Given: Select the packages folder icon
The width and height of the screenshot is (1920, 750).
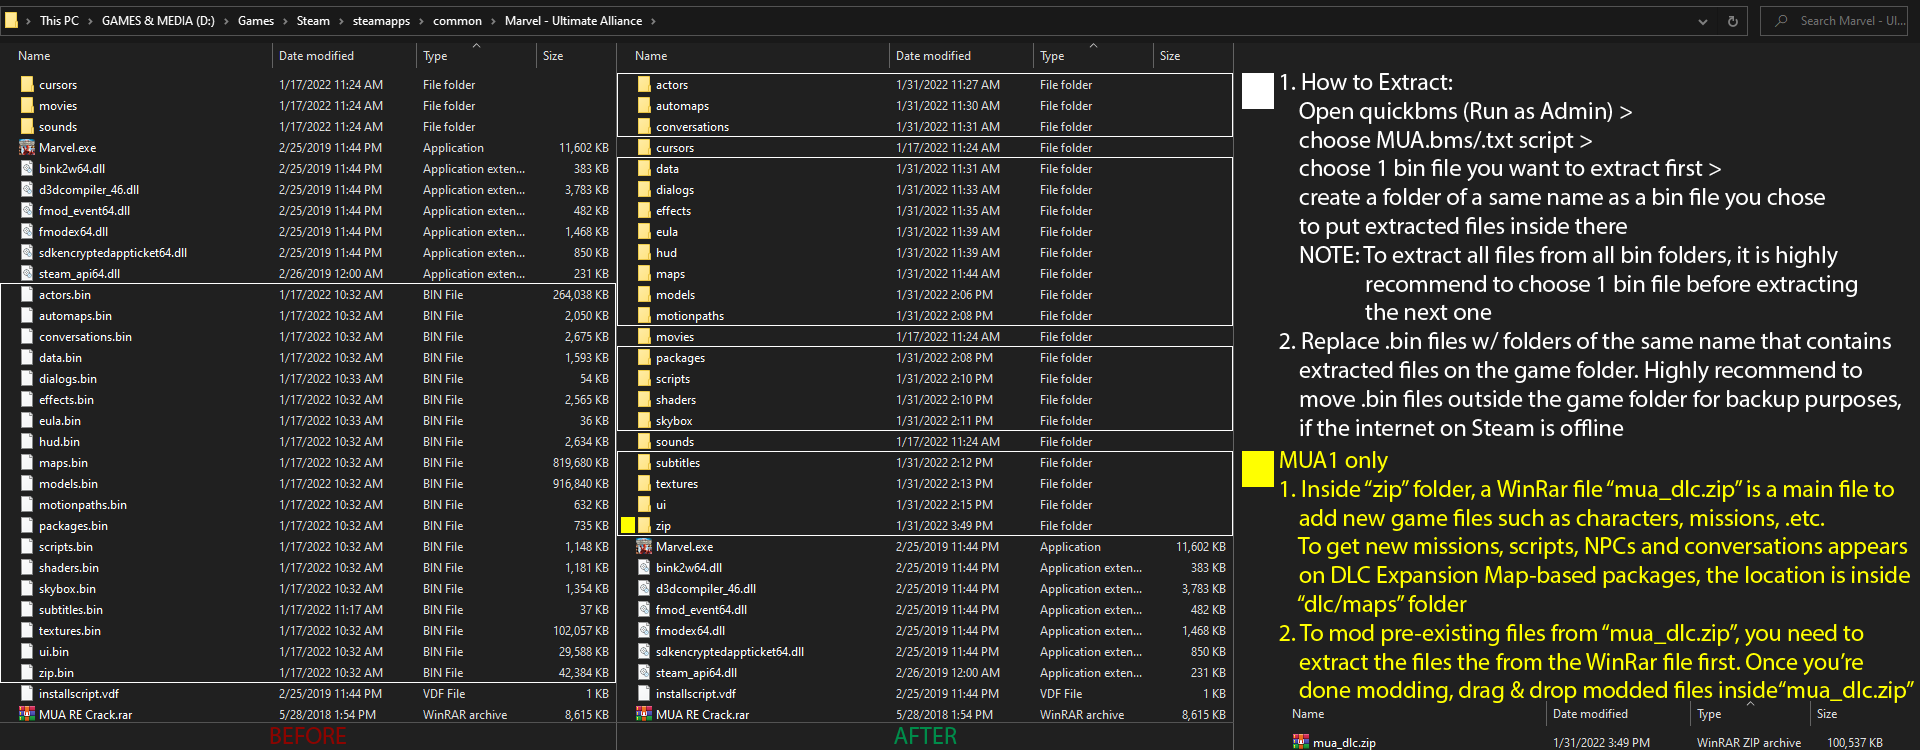Looking at the screenshot, I should coord(644,358).
